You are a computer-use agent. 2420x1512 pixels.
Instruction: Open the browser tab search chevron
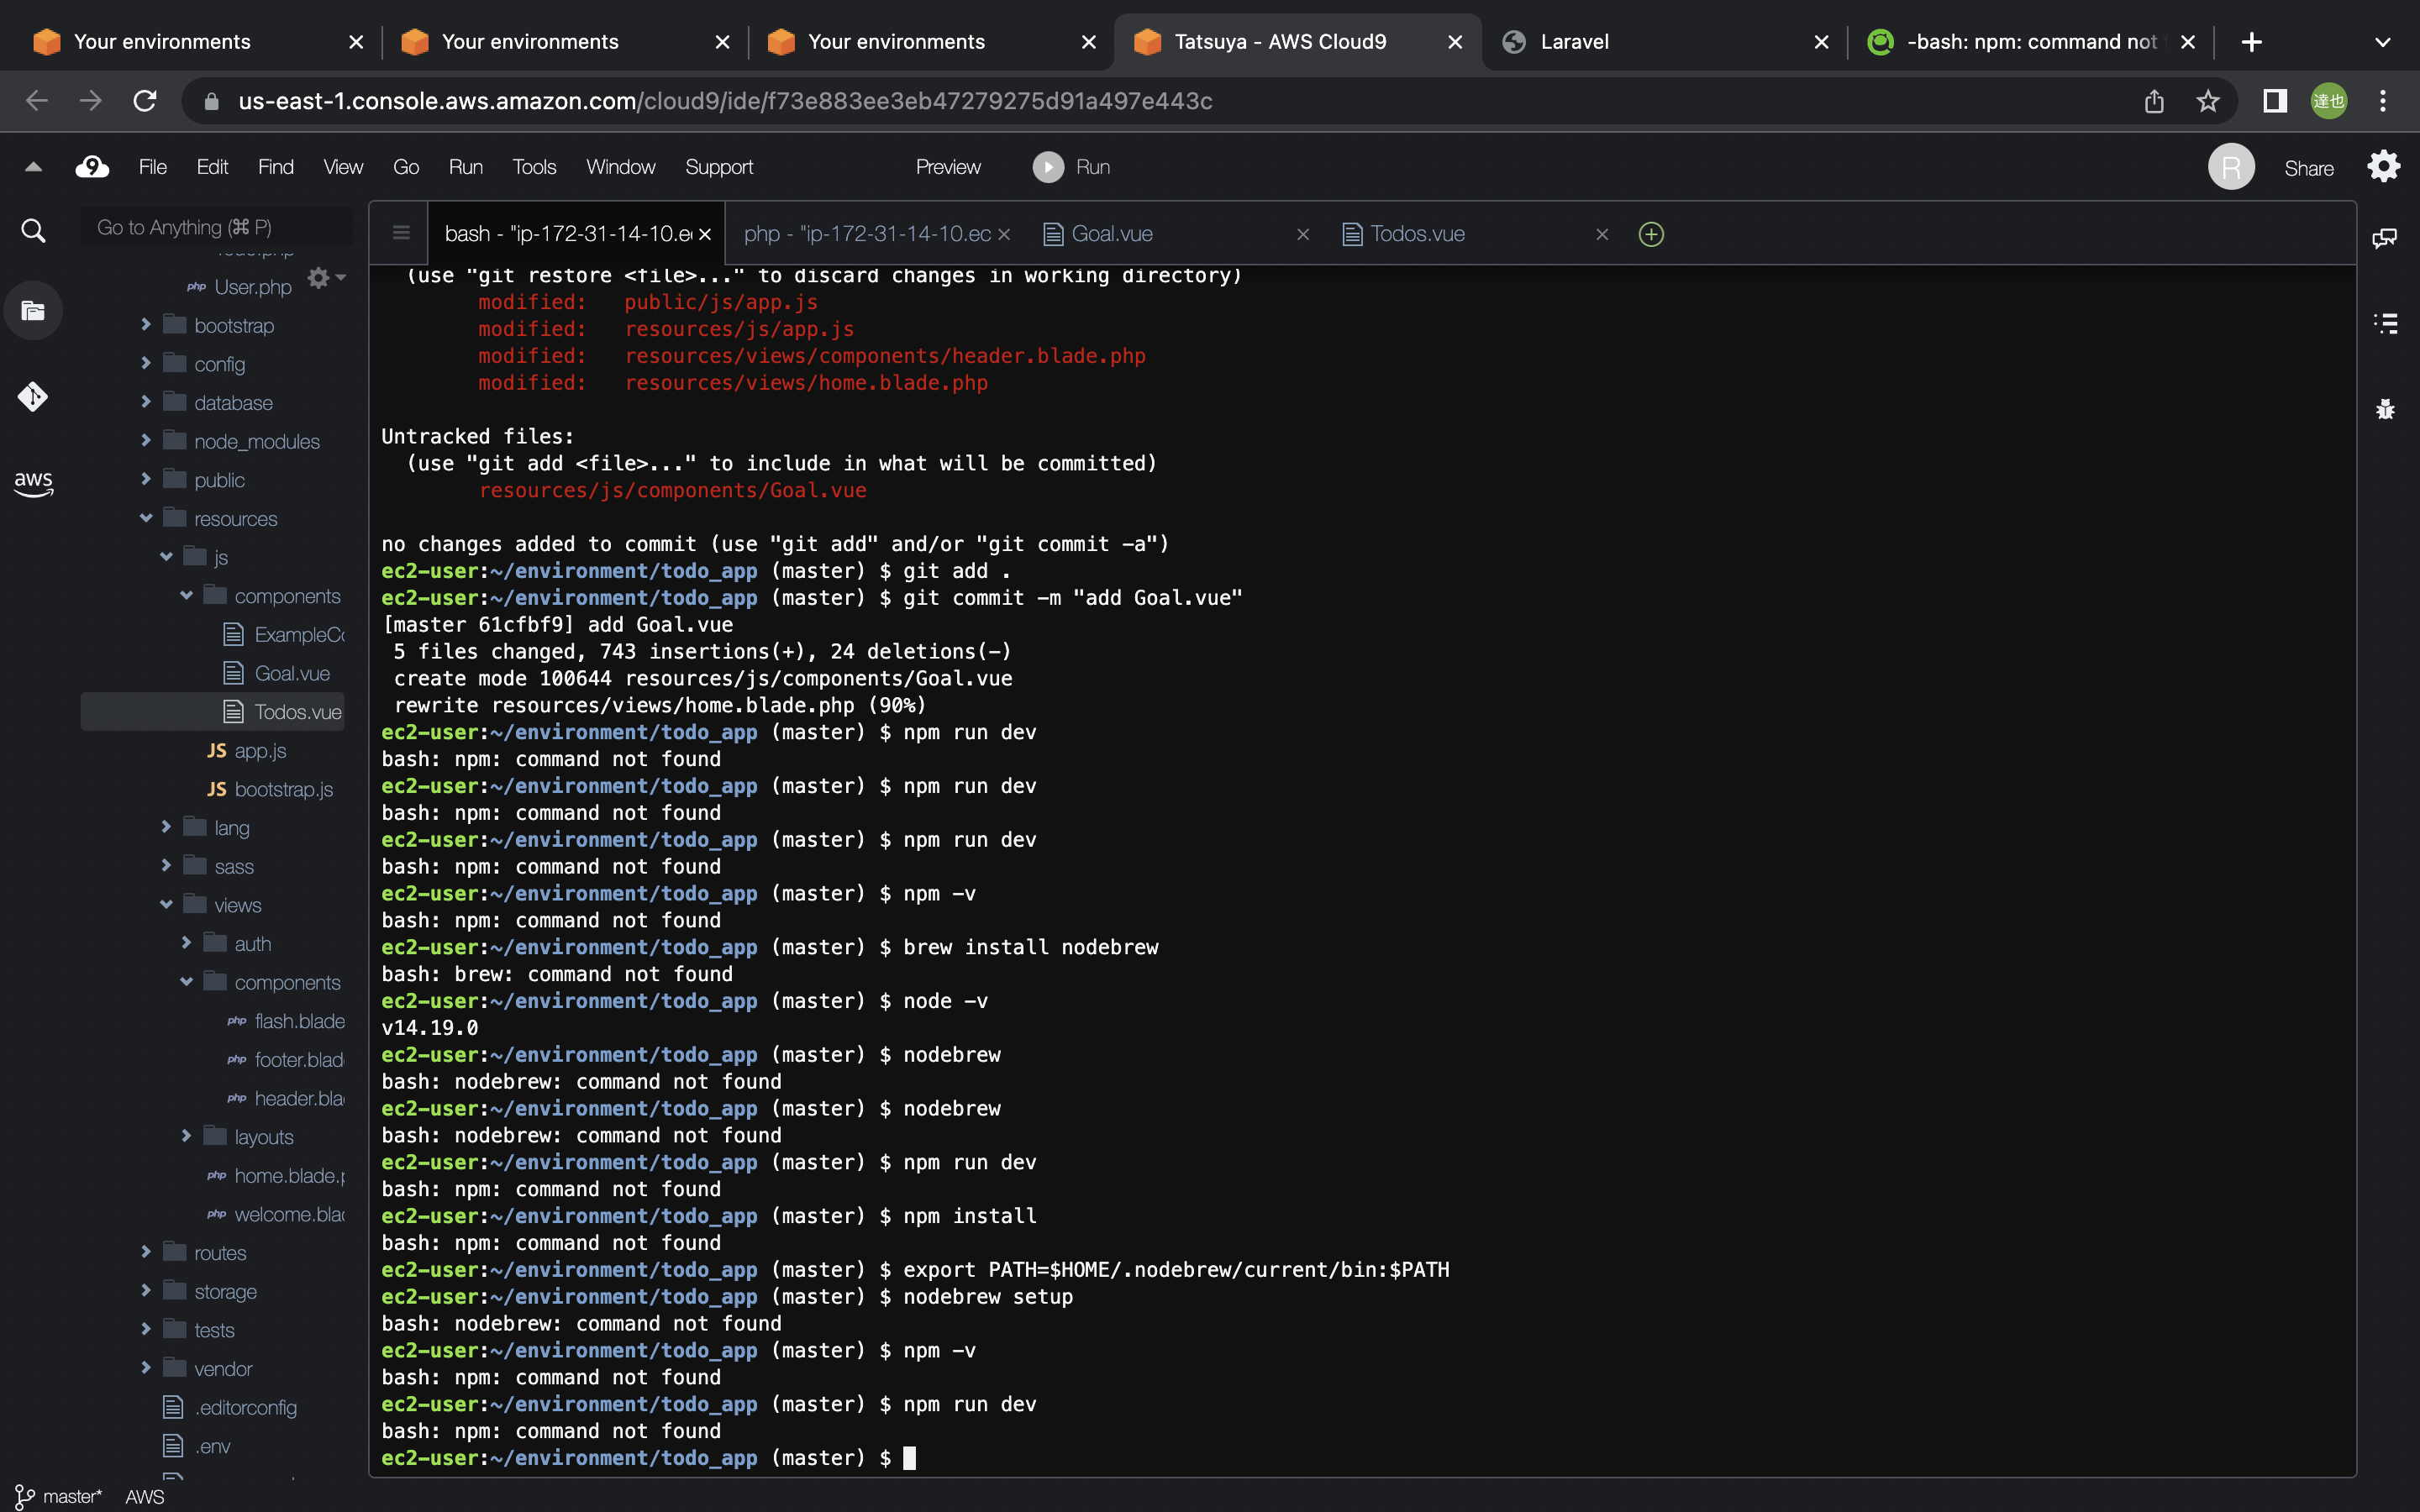click(2383, 42)
